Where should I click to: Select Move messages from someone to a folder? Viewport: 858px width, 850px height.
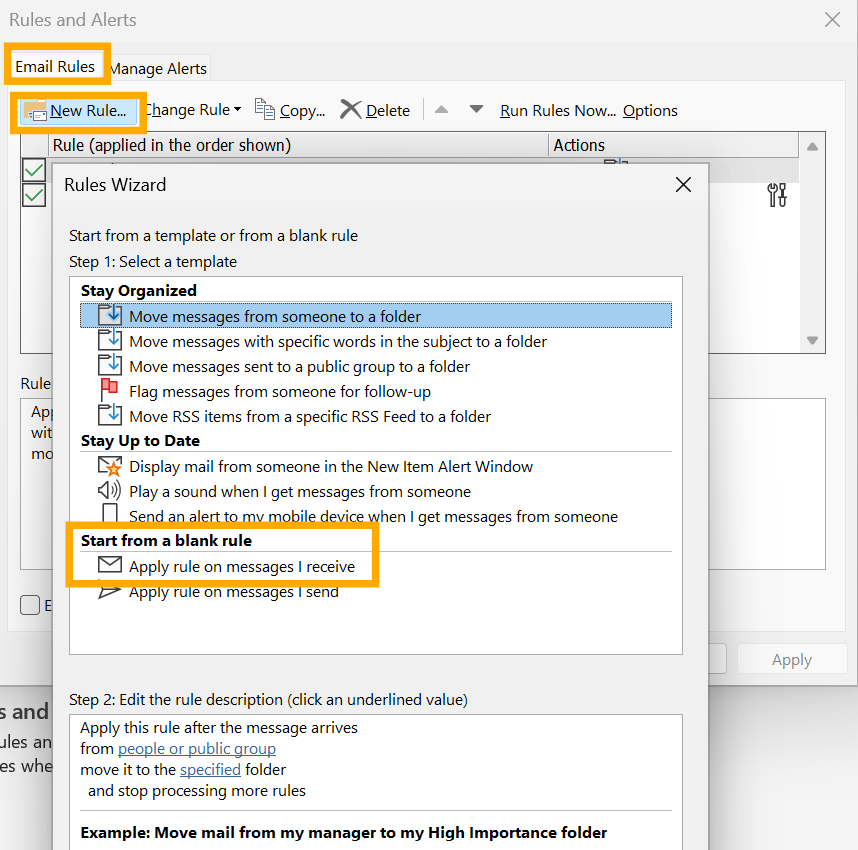pyautogui.click(x=376, y=316)
